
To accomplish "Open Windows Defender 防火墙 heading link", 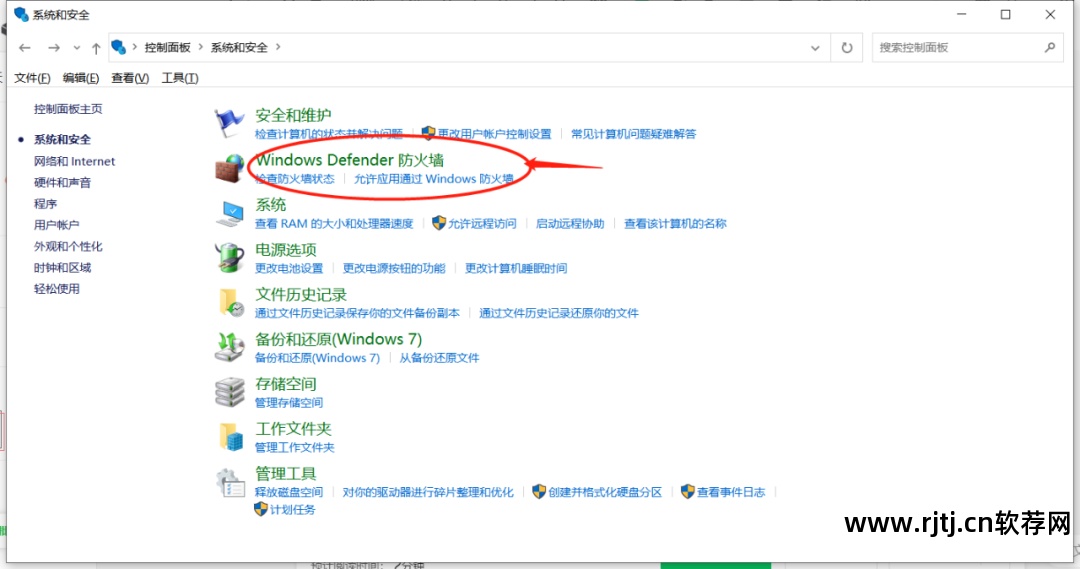I will (350, 160).
